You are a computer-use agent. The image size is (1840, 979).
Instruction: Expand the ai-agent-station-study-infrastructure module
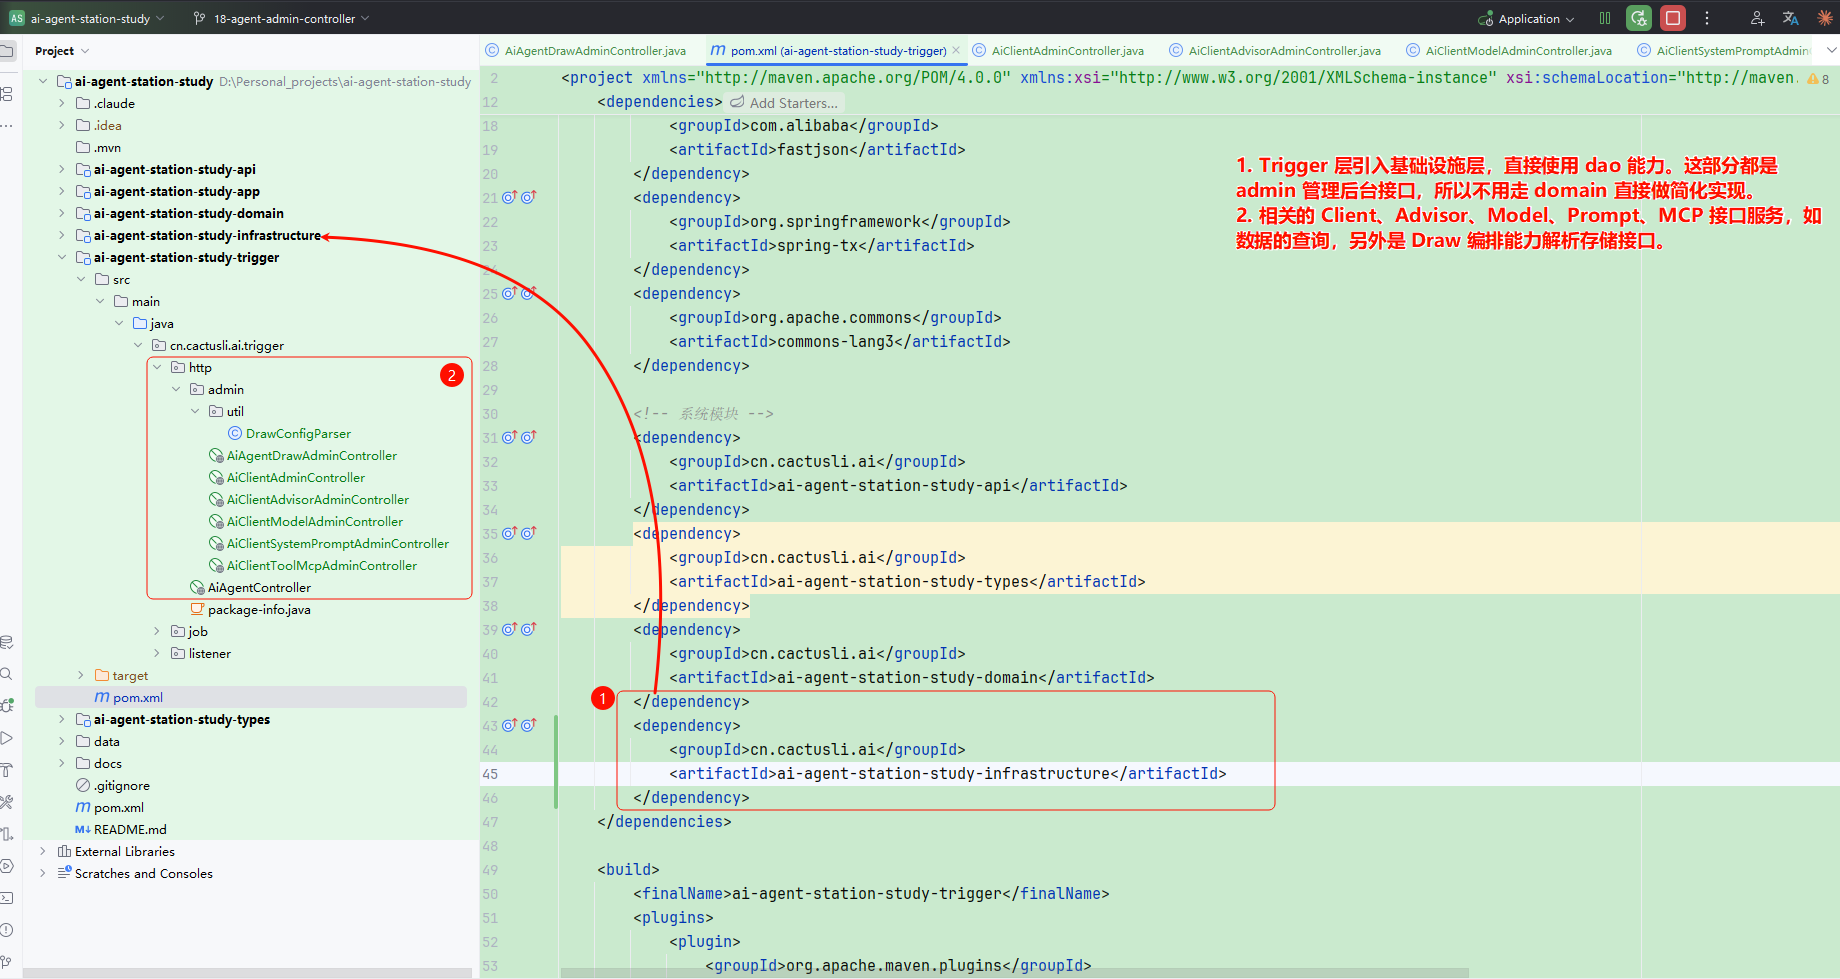click(x=62, y=235)
